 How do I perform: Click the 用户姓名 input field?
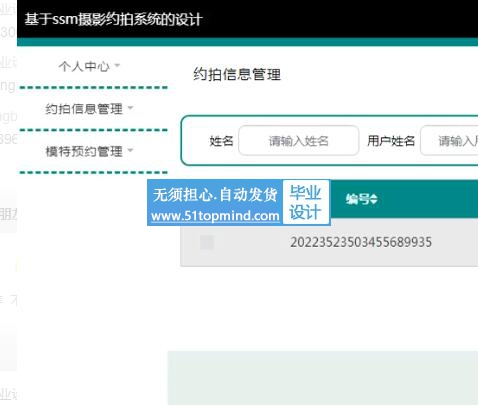(449, 141)
